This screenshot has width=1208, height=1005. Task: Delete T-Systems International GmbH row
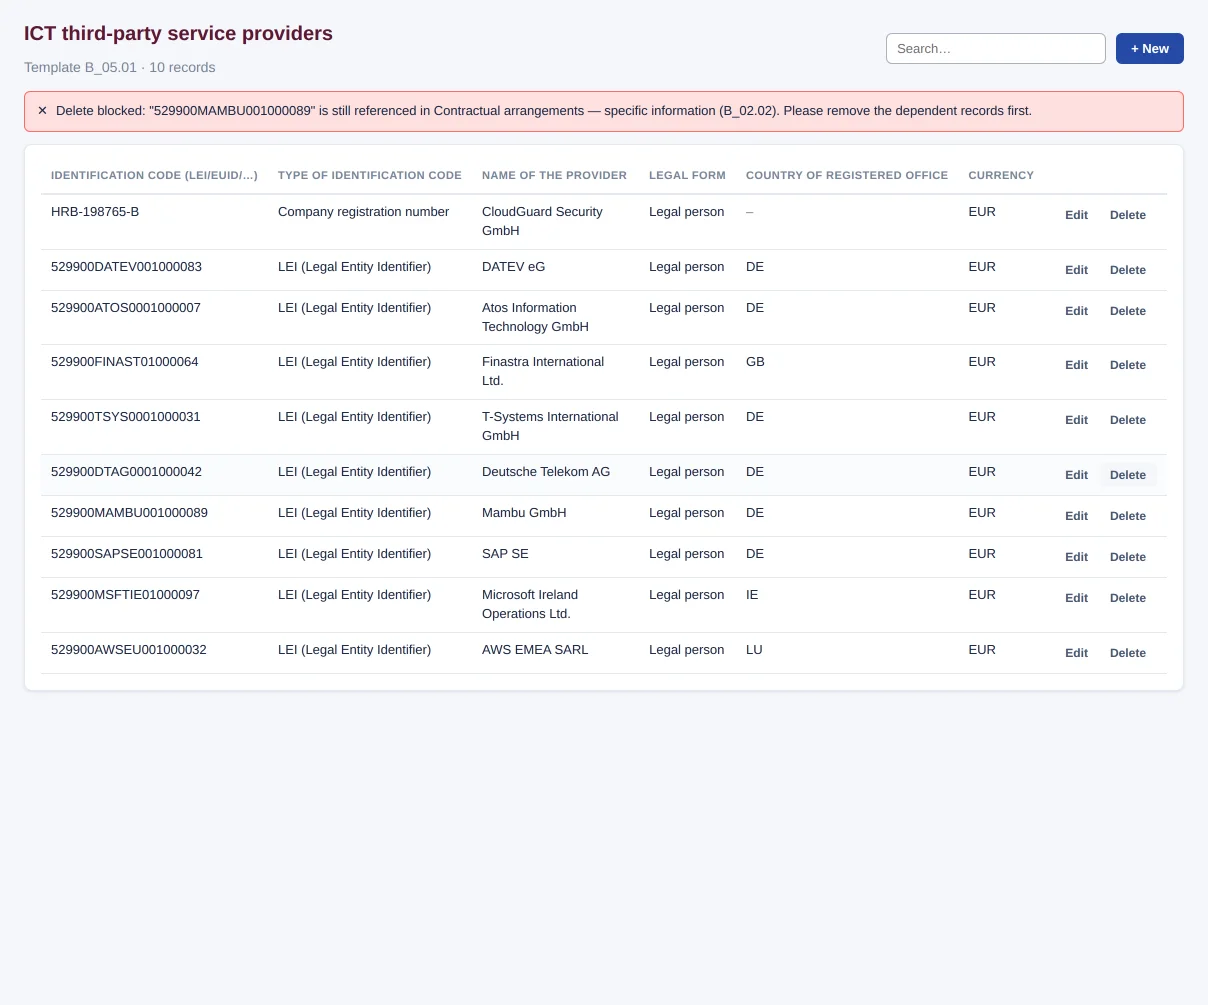(1128, 420)
